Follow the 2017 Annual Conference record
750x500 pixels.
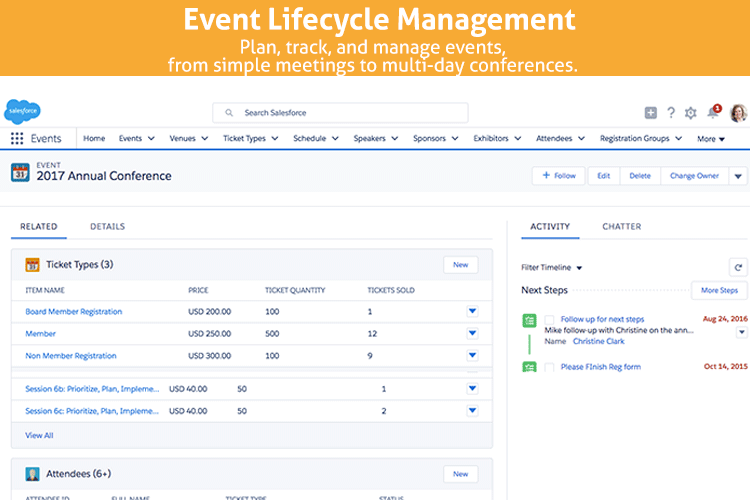tap(559, 176)
